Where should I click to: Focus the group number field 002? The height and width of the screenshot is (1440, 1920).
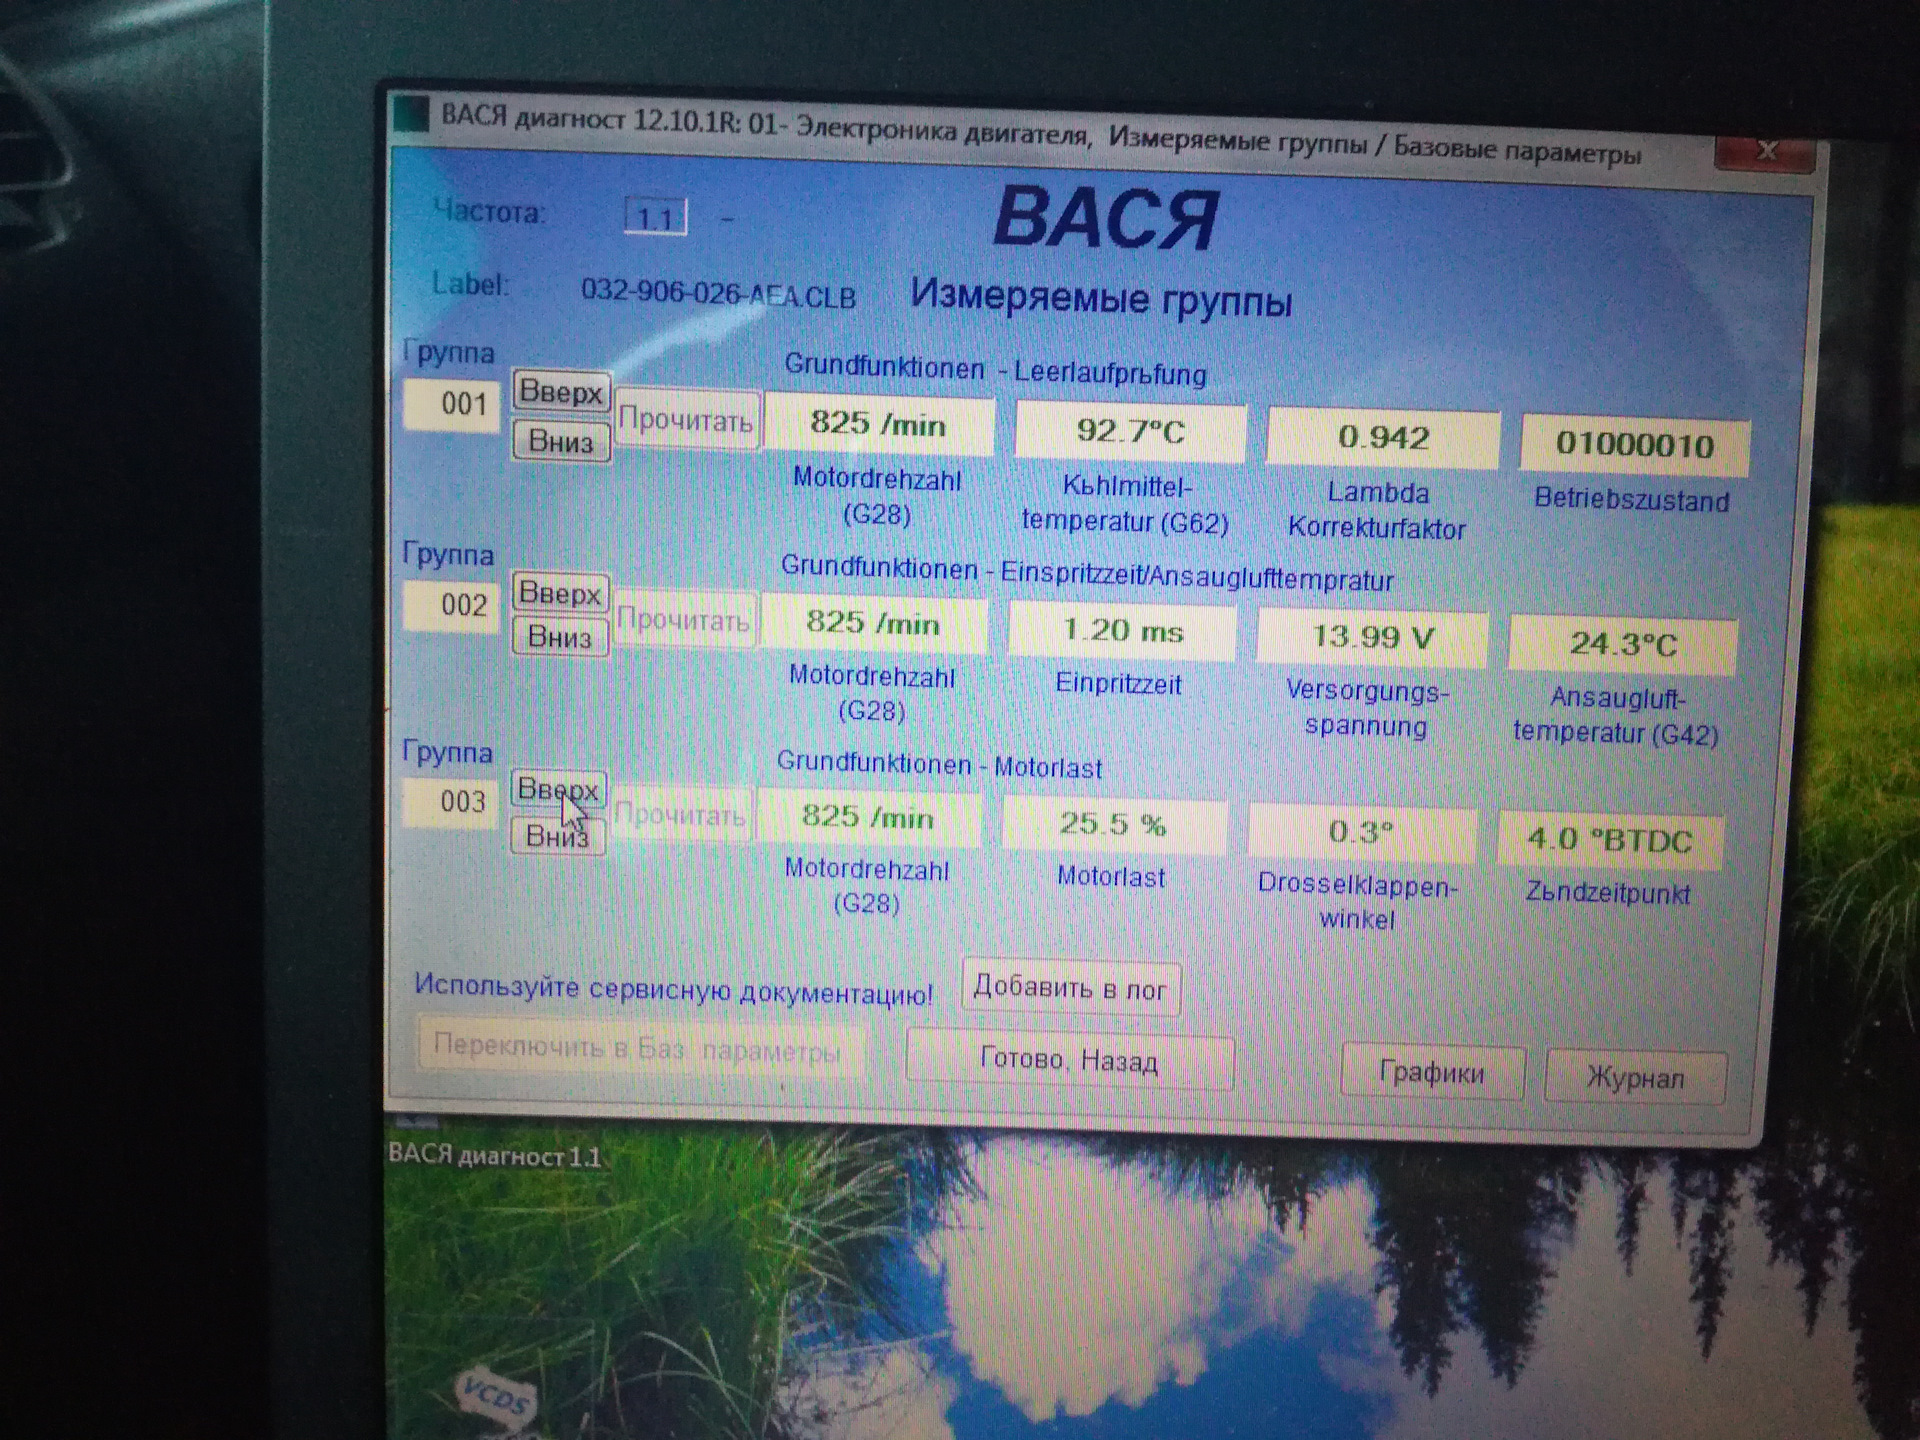pyautogui.click(x=450, y=605)
